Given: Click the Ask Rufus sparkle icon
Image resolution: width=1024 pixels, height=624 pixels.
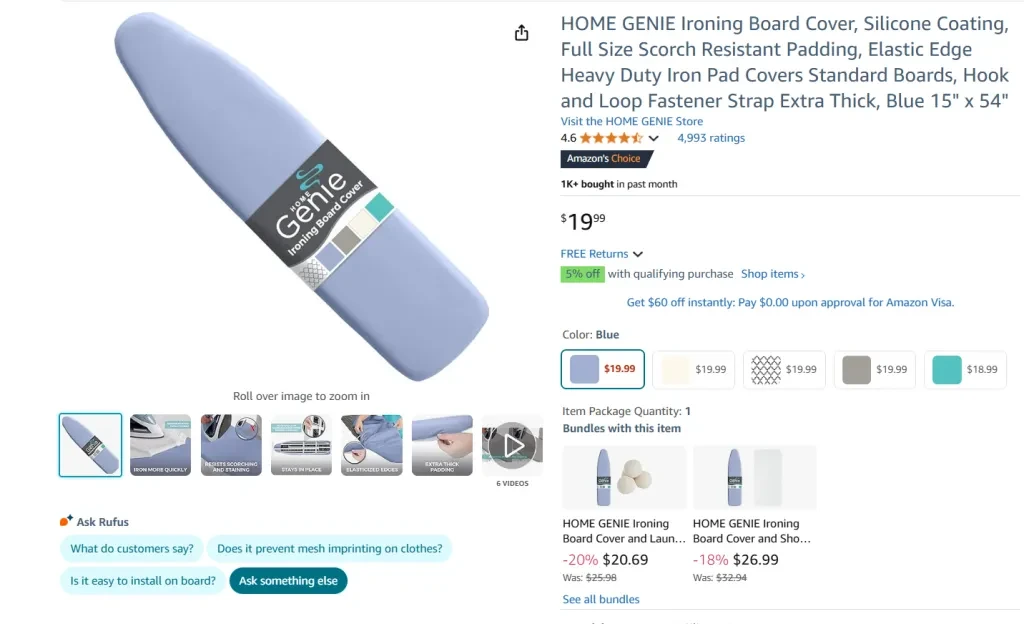Looking at the screenshot, I should pos(66,521).
